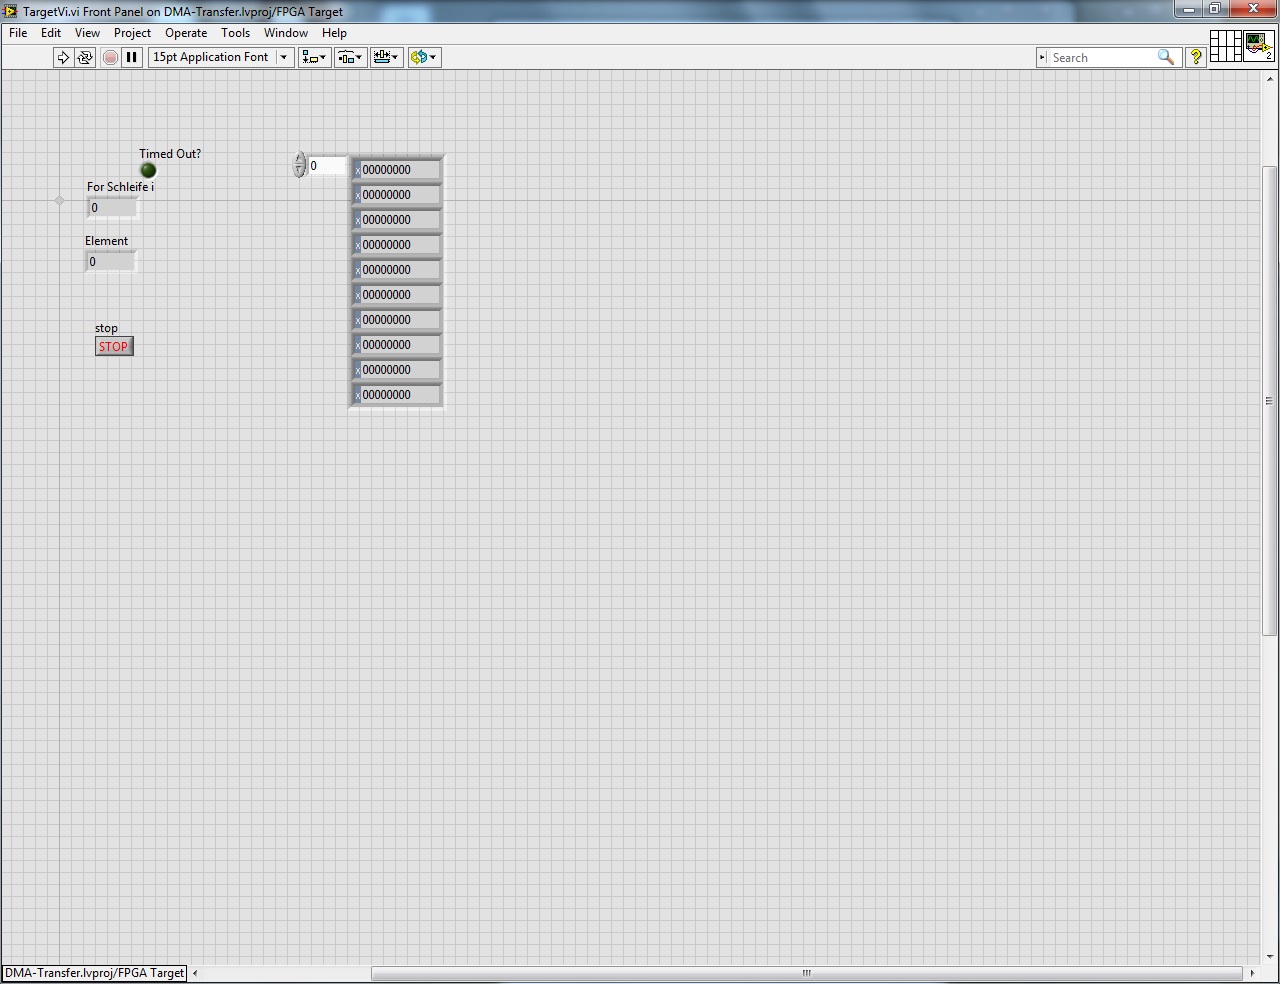
Task: Select the 'Element' label text
Action: point(107,241)
